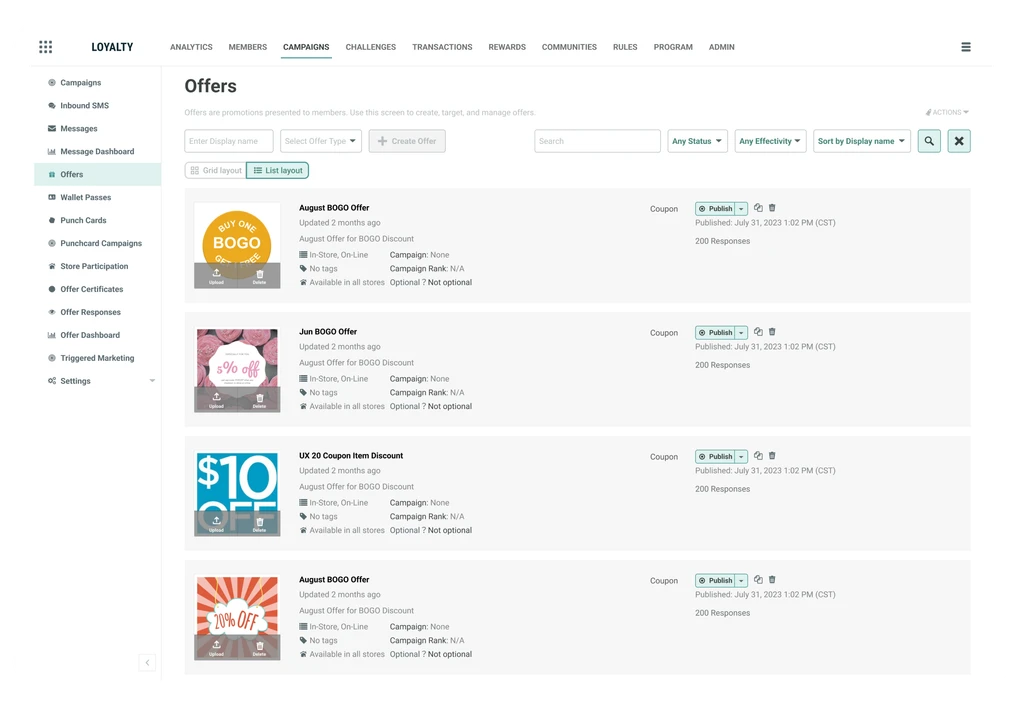This screenshot has width=1024, height=709.
Task: Open the Any Effectivity dropdown
Action: pos(771,141)
